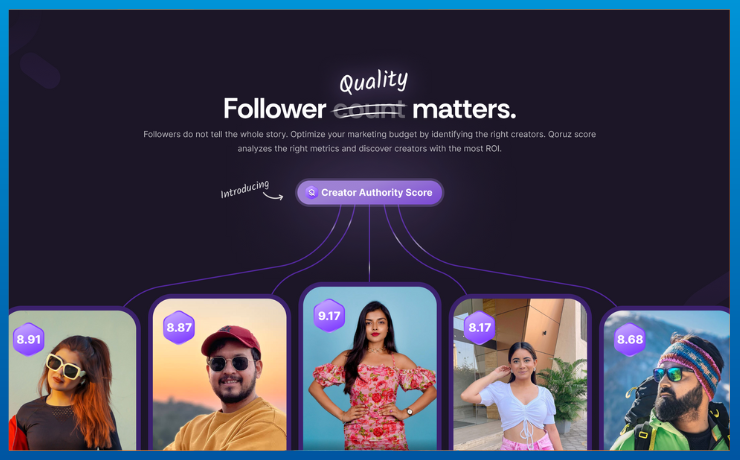
Task: Click the Follower matters headline
Action: click(370, 109)
